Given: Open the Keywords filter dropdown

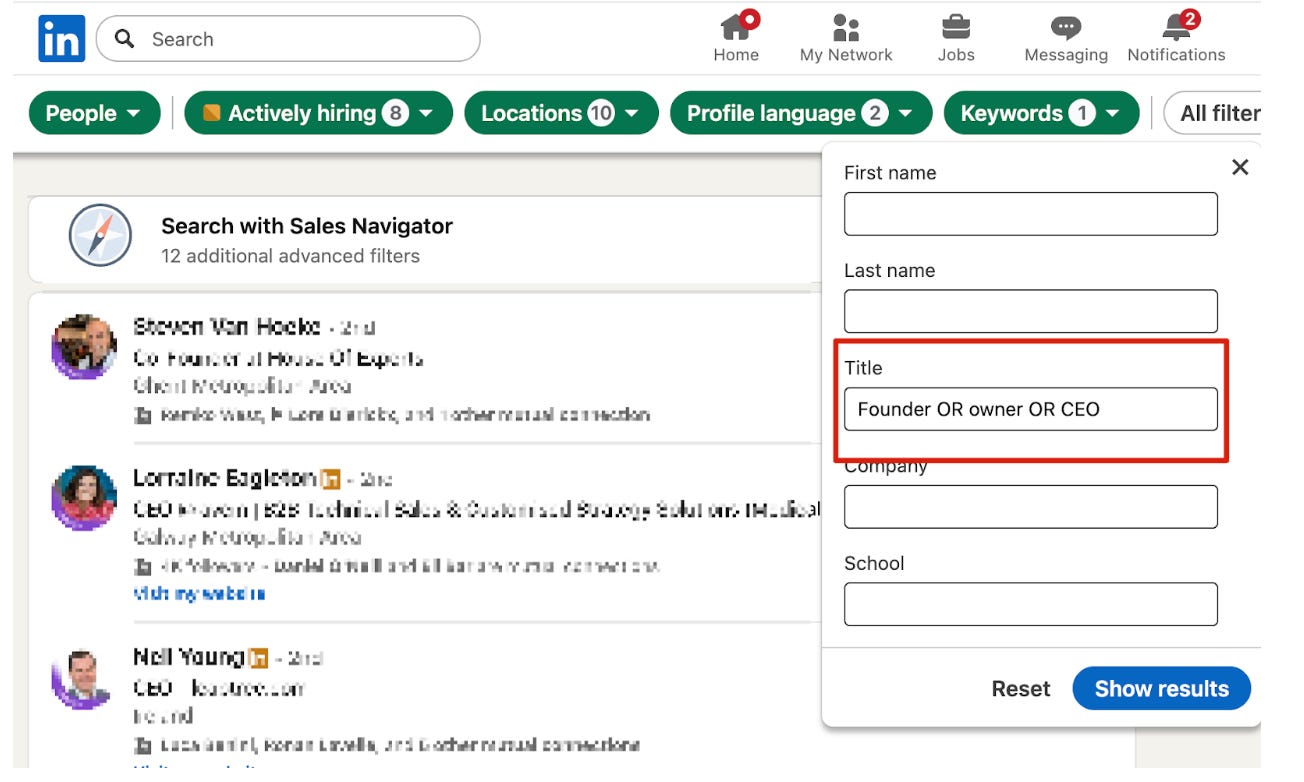Looking at the screenshot, I should pyautogui.click(x=1041, y=114).
